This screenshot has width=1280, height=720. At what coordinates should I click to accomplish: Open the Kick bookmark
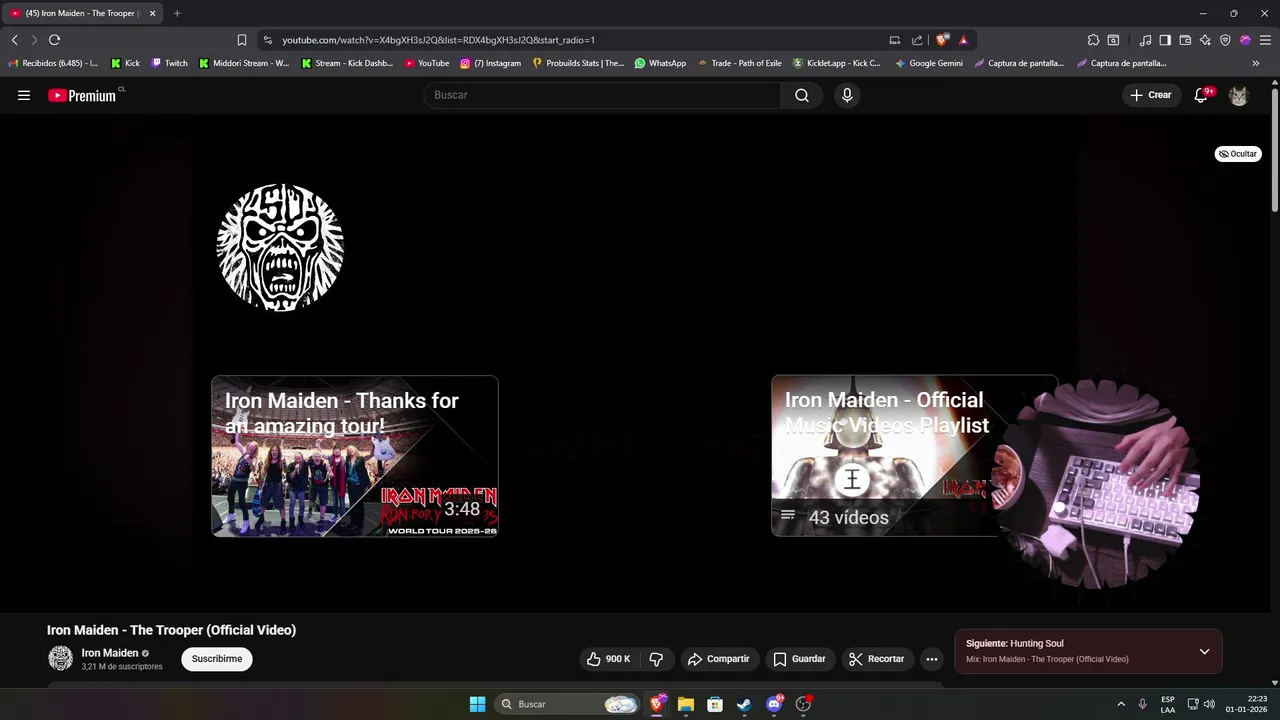125,63
